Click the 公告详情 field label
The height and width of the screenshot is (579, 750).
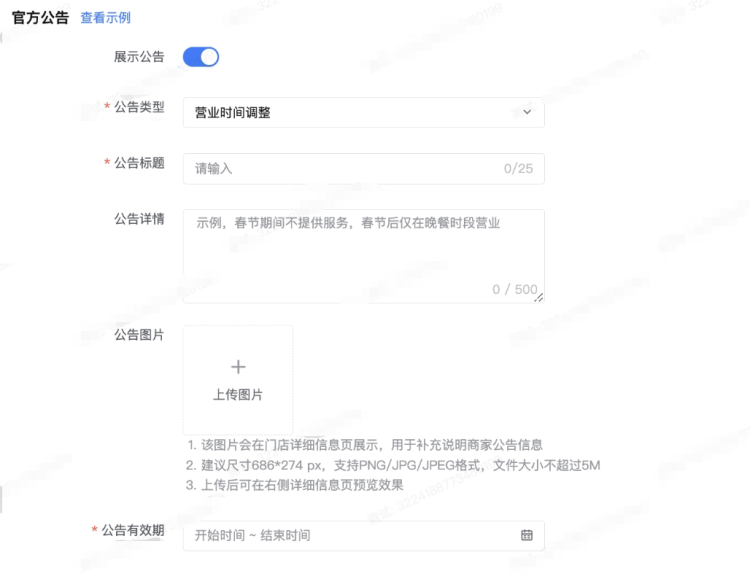139,219
